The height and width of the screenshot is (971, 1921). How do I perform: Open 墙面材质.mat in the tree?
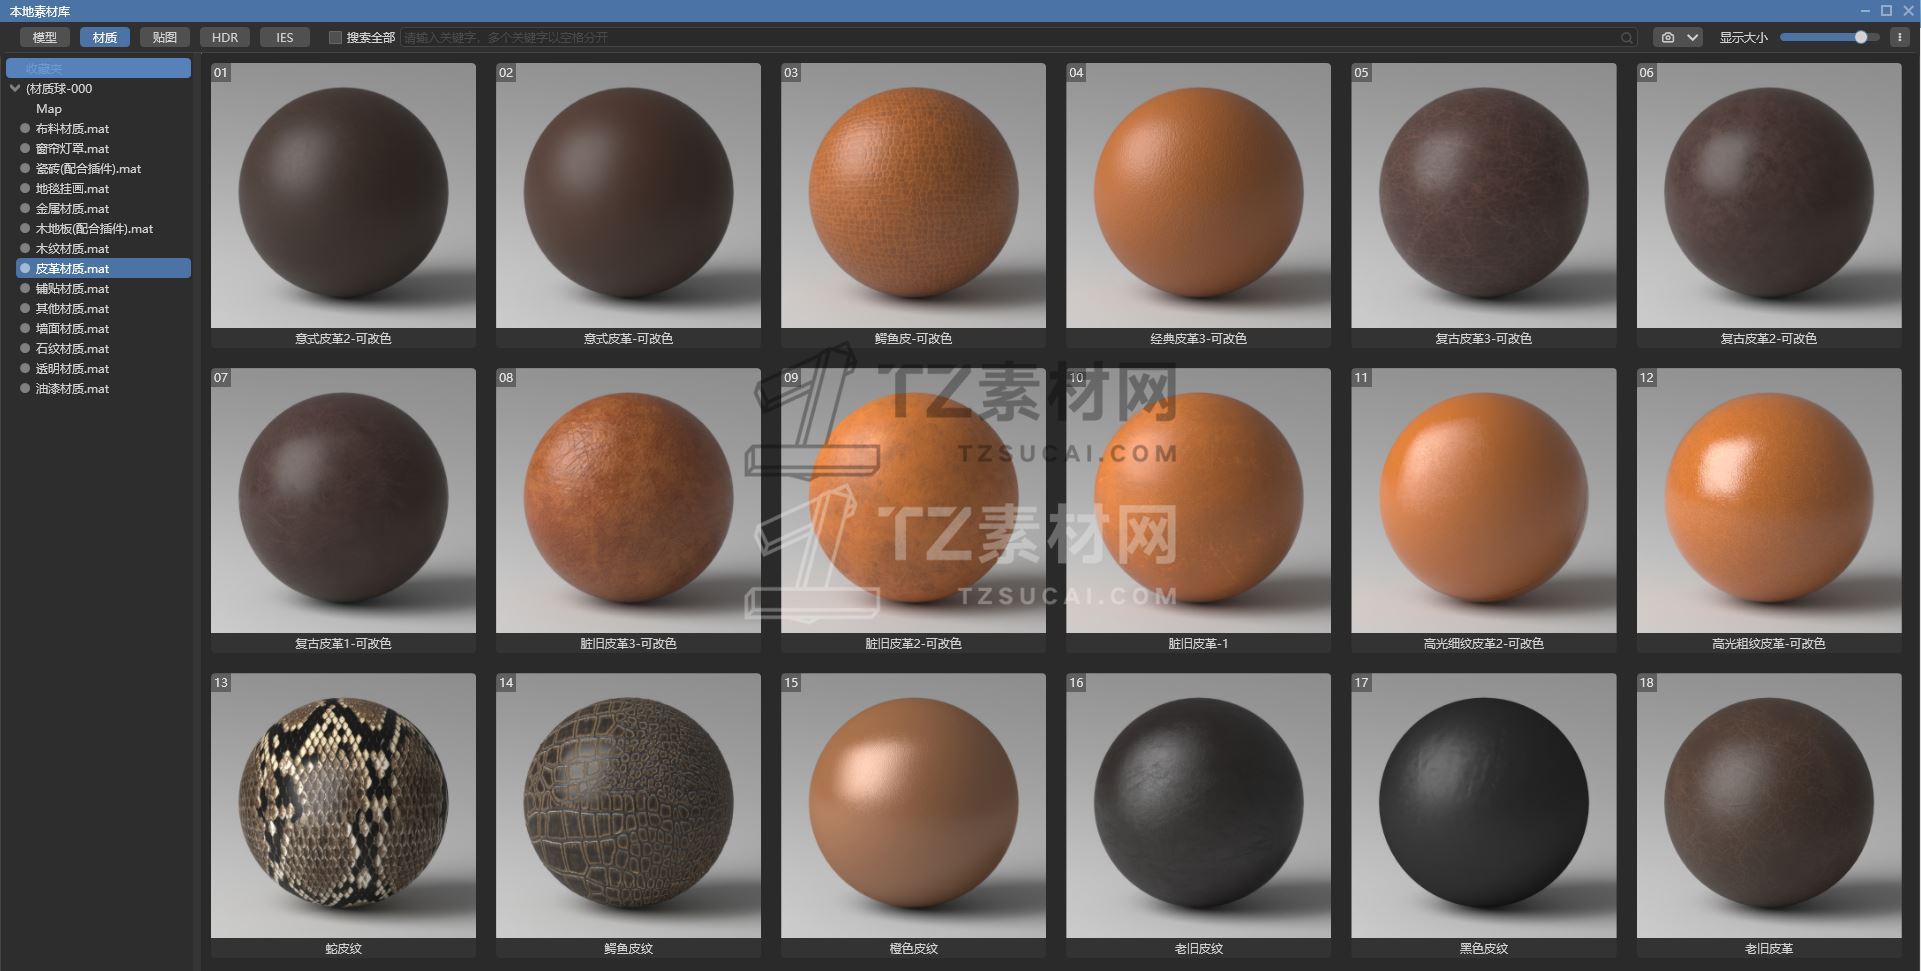[72, 328]
